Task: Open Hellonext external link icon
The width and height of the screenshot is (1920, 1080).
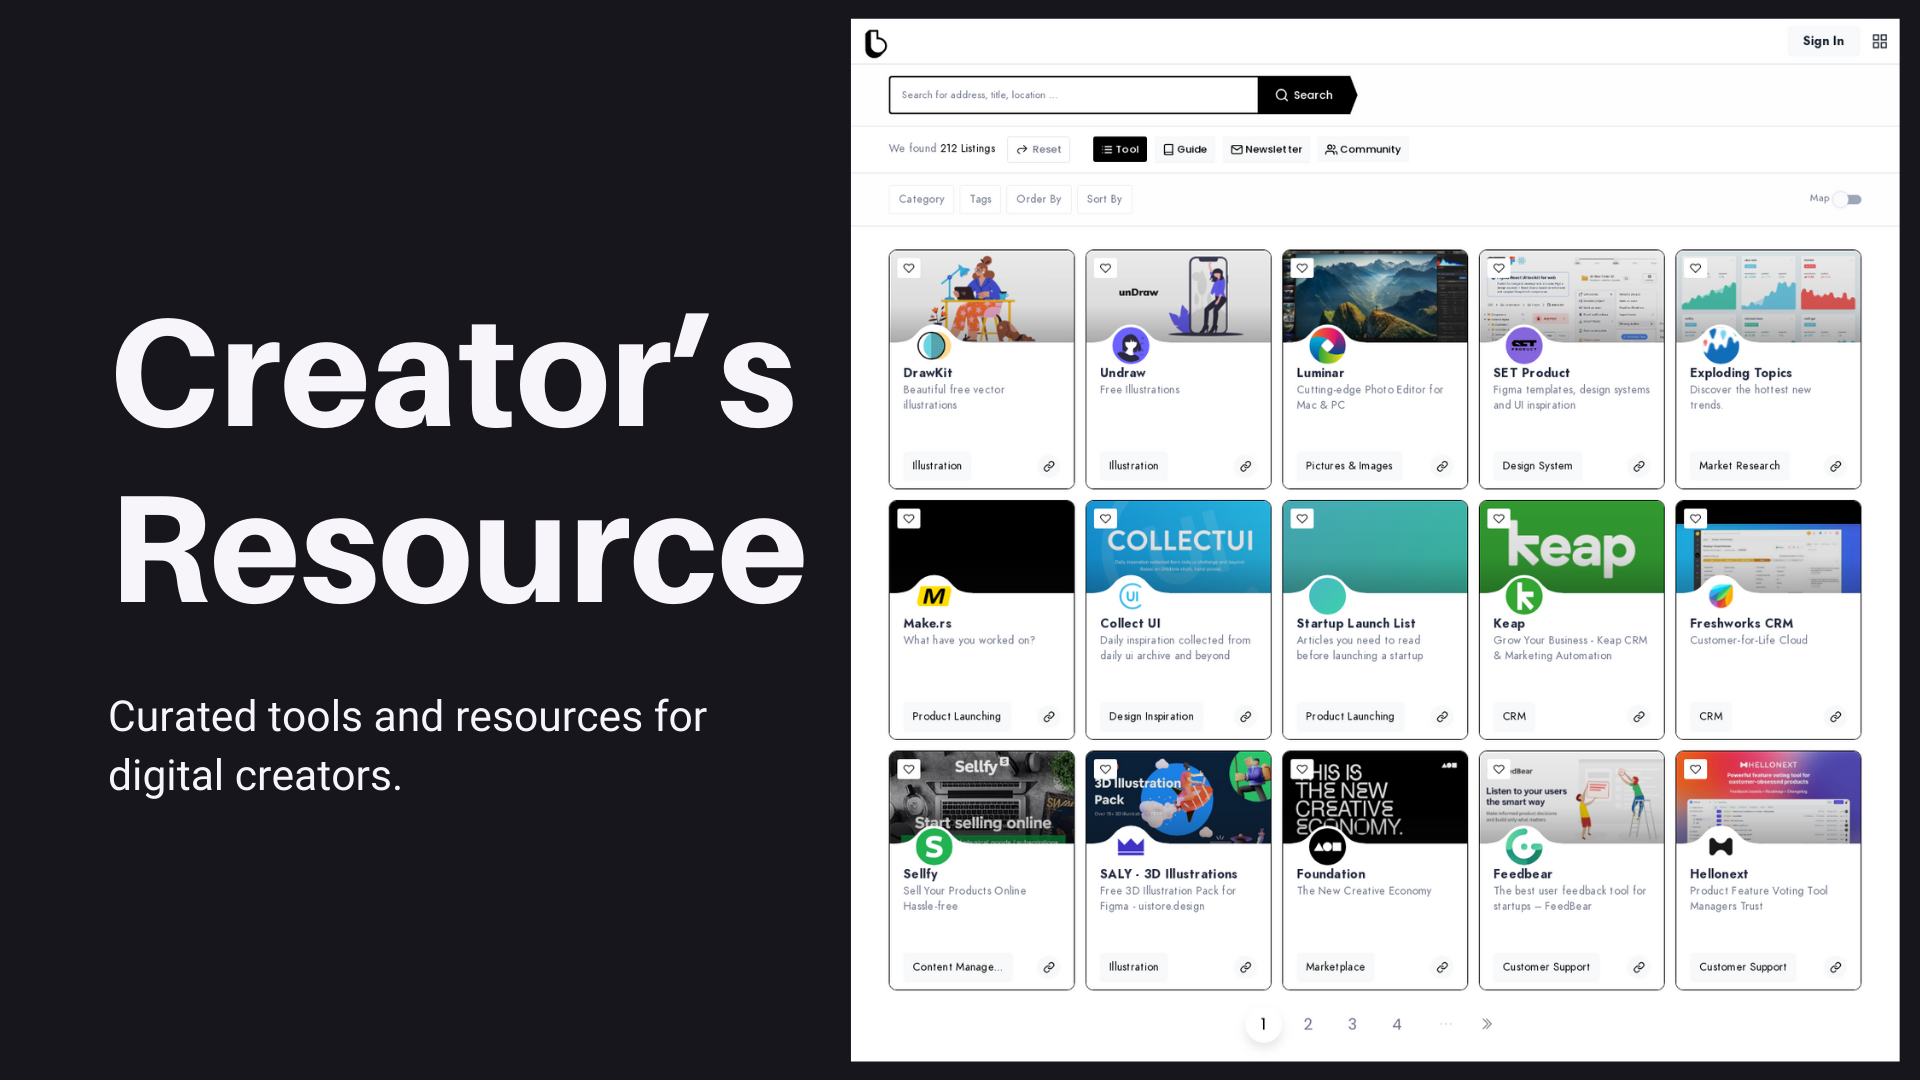Action: pyautogui.click(x=1836, y=967)
